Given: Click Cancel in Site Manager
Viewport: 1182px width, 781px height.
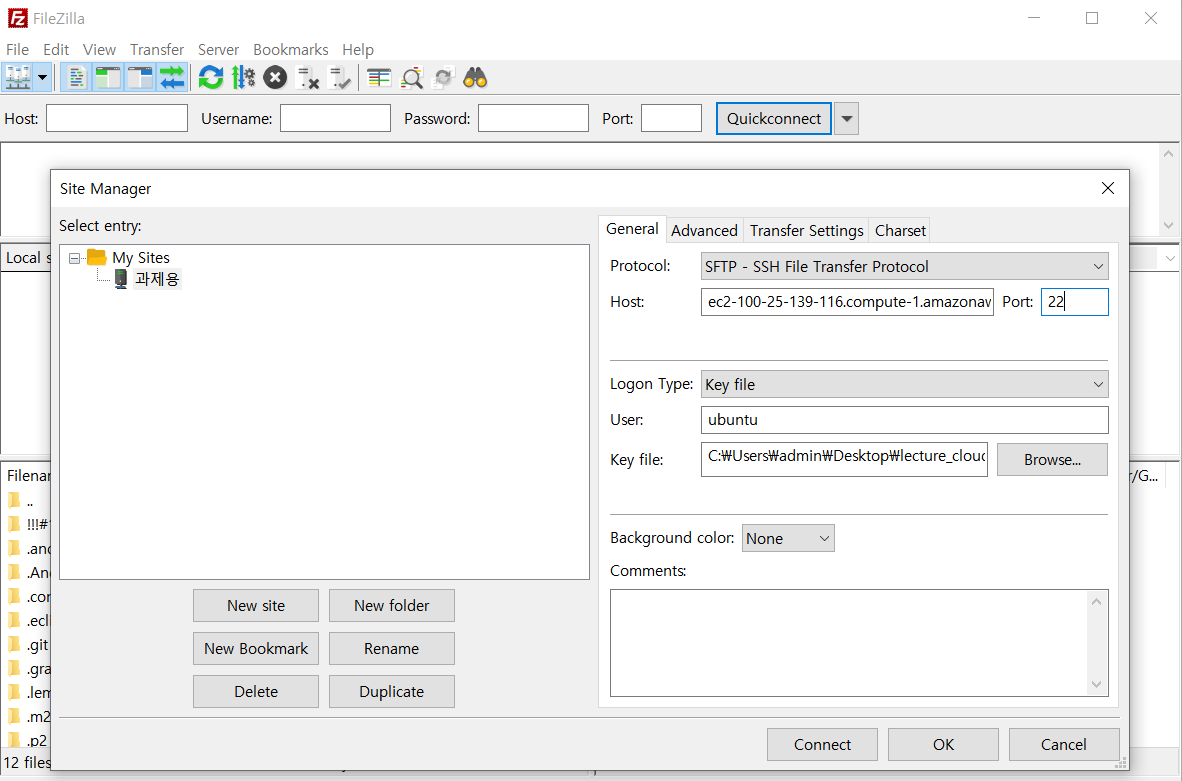Looking at the screenshot, I should (x=1064, y=744).
